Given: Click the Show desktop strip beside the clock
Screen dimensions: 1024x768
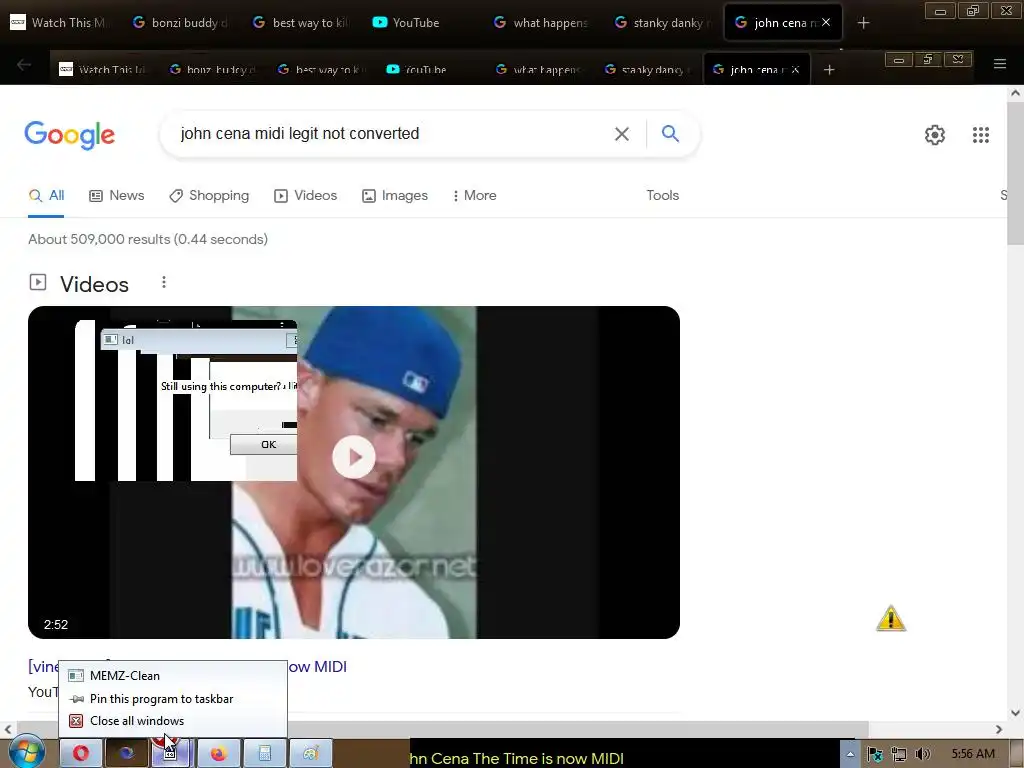Looking at the screenshot, I should (x=1016, y=754).
